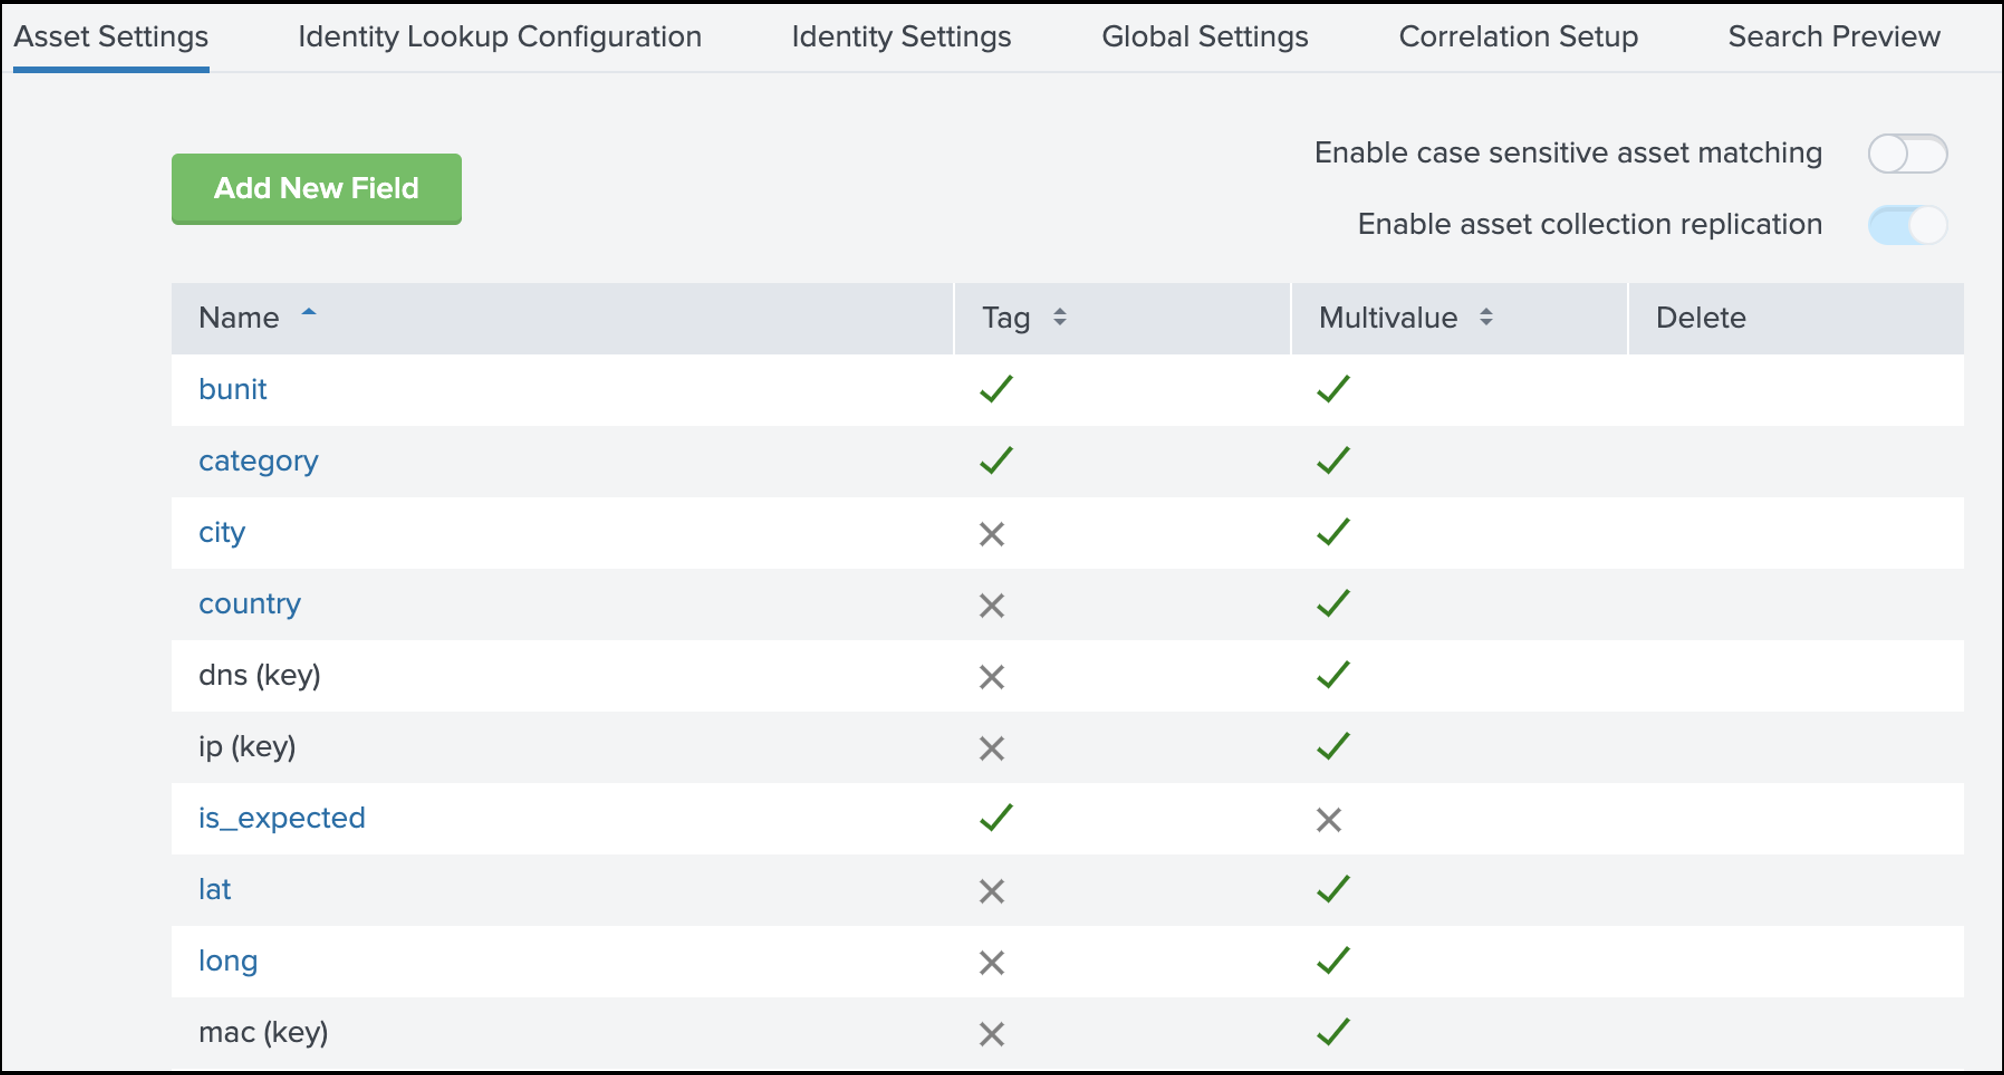Sort the table by Tag column
Image resolution: width=2004 pixels, height=1075 pixels.
pos(1059,318)
